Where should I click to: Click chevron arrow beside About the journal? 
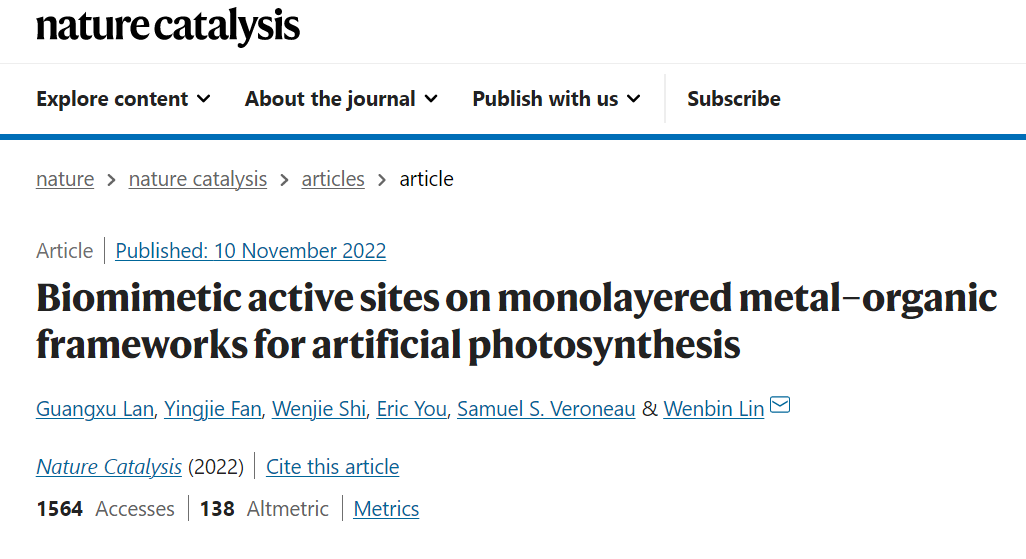coord(431,99)
